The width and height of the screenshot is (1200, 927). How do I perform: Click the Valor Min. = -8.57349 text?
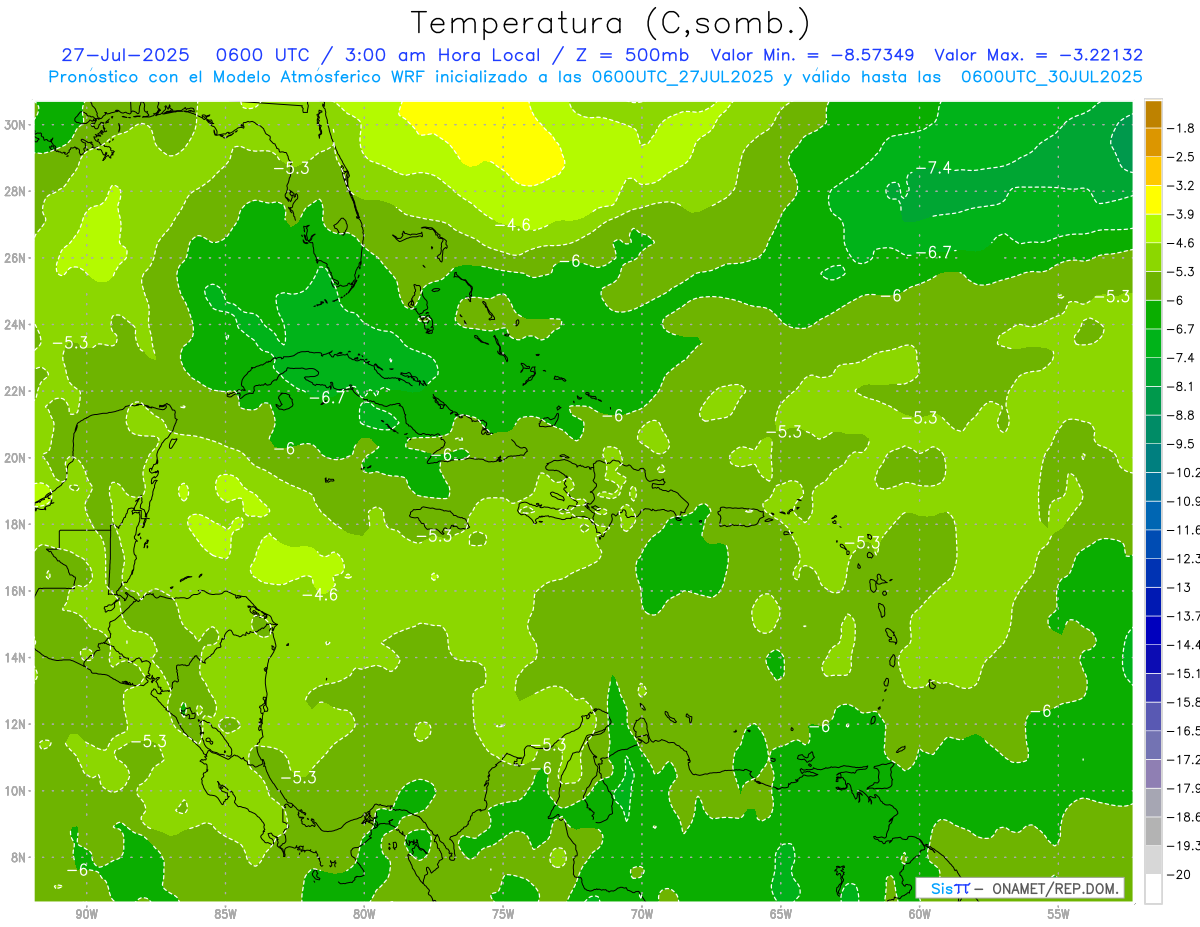(814, 55)
